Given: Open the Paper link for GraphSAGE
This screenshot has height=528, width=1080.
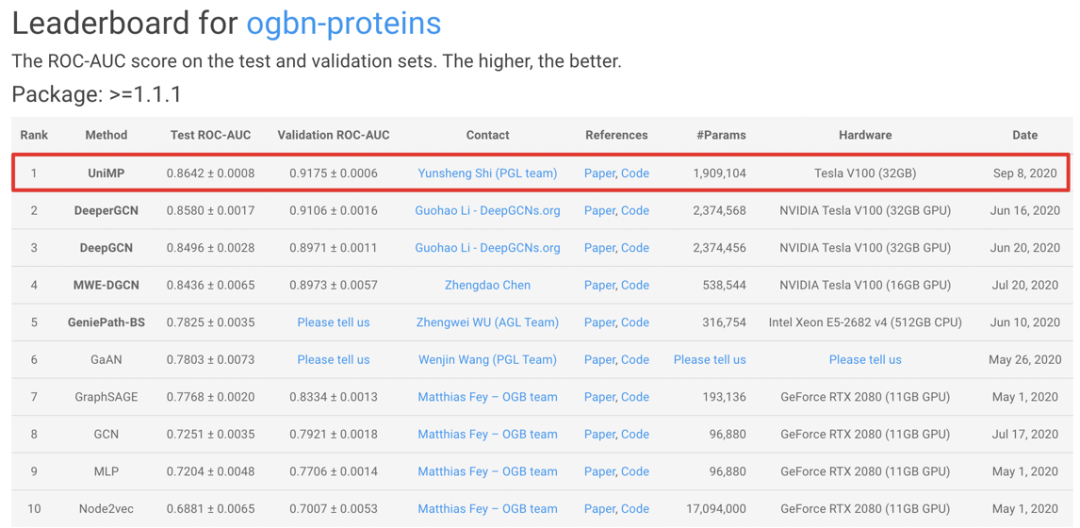Looking at the screenshot, I should click(x=599, y=397).
